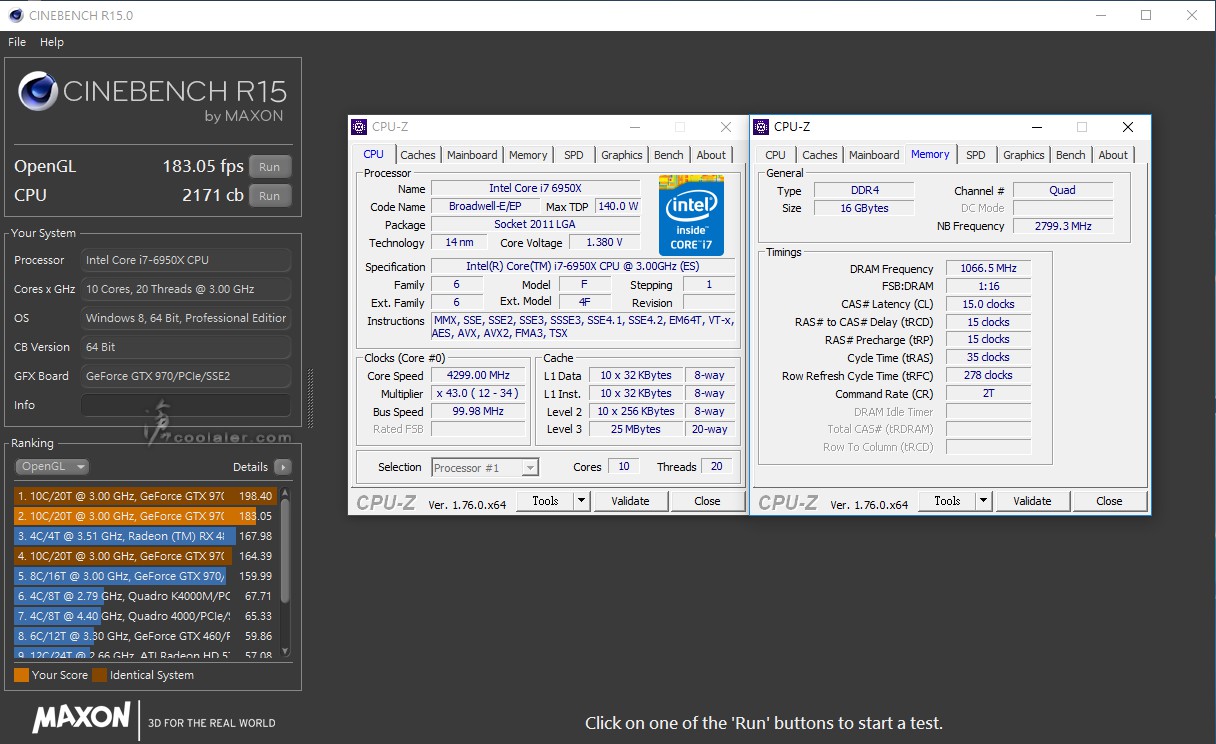
Task: Select the SPD tab in the CPU window
Action: [574, 155]
